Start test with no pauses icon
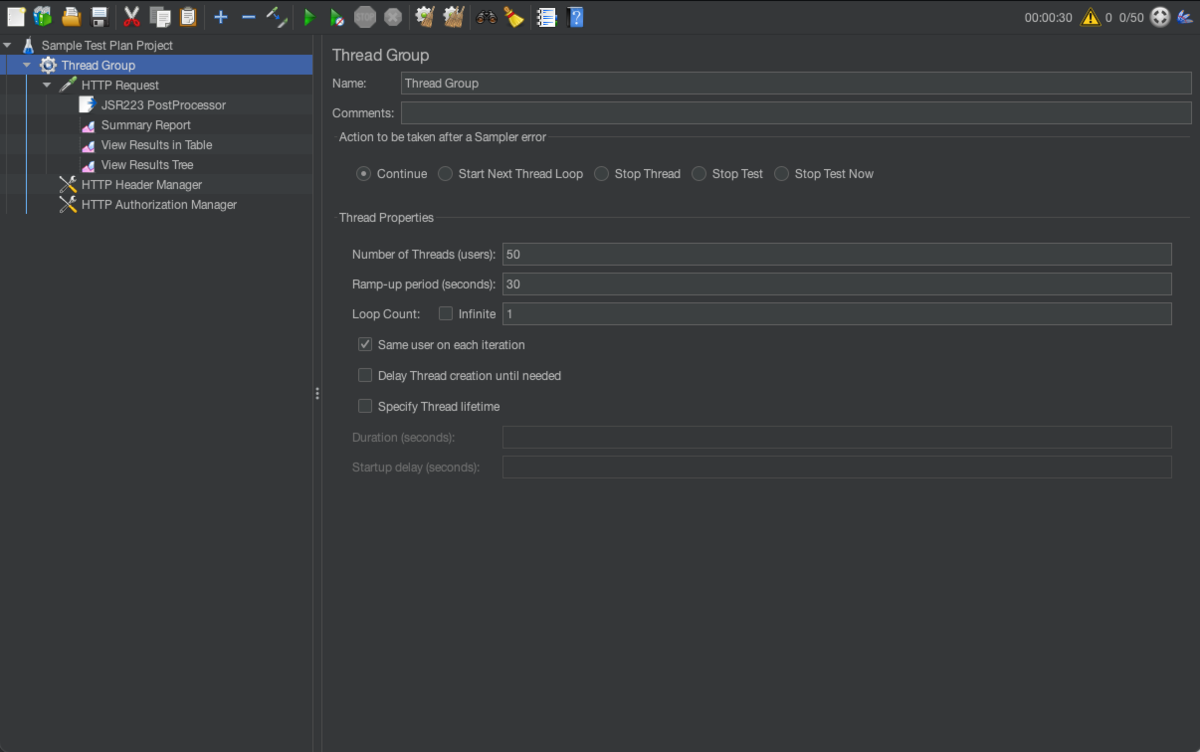Screen dimensions: 1200x752 pos(337,17)
